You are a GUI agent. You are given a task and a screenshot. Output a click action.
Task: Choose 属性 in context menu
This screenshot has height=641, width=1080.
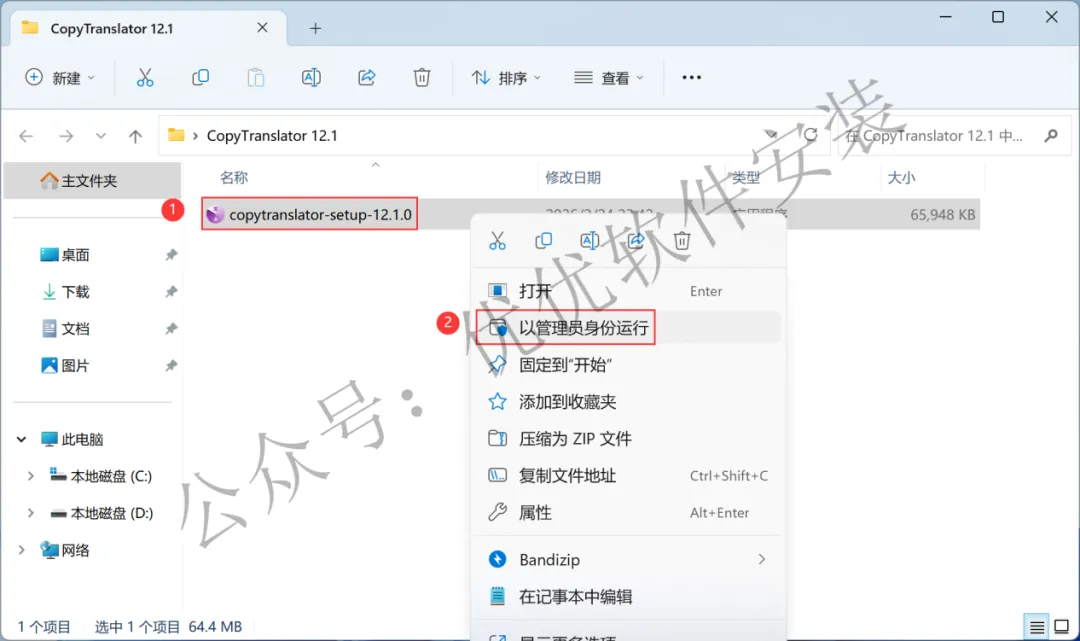(628, 513)
